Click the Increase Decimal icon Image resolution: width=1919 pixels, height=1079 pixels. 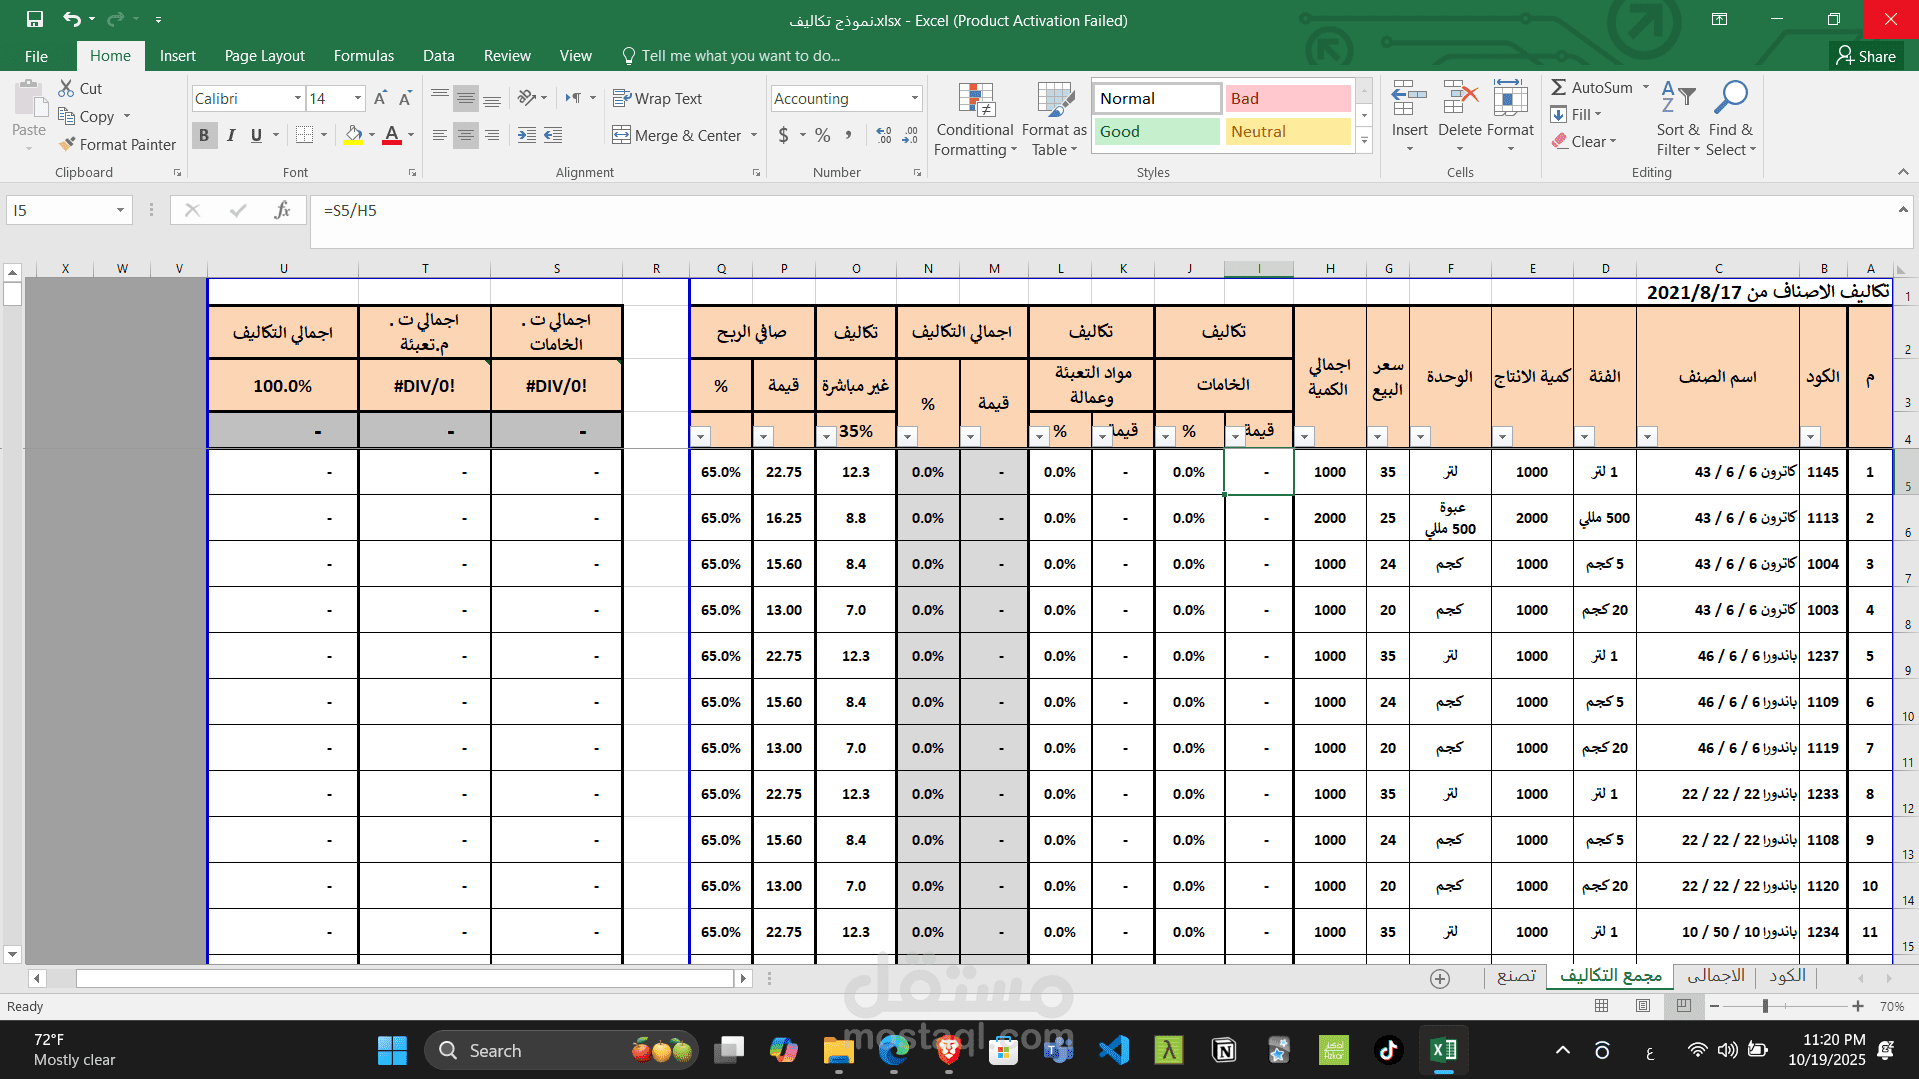(884, 135)
